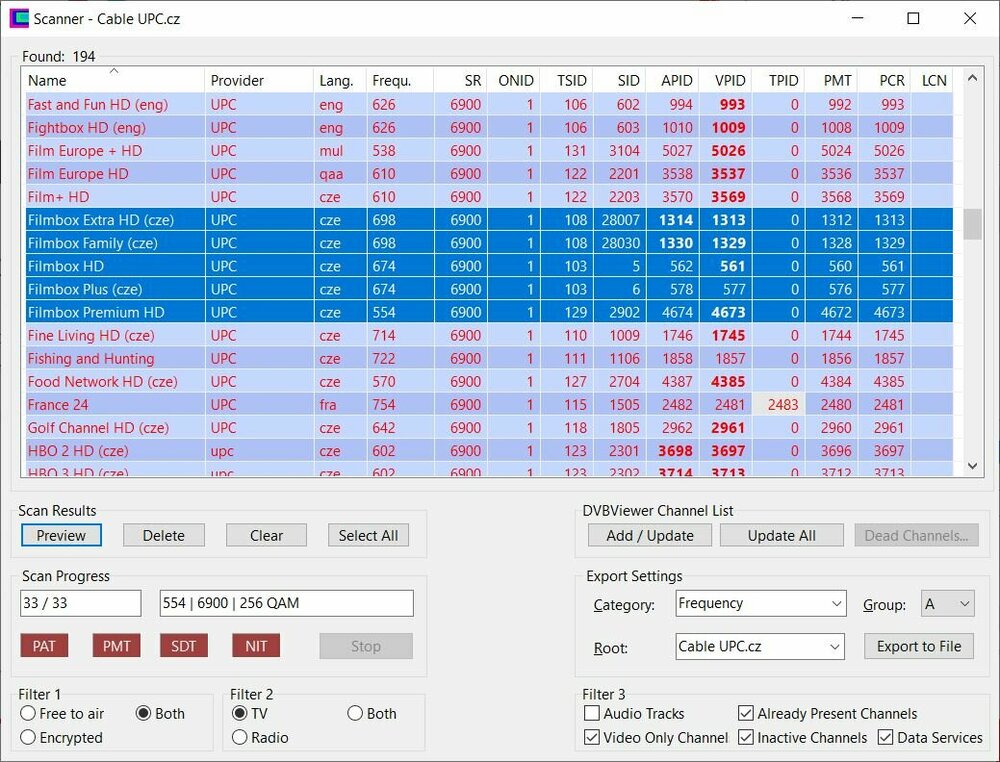The image size is (1000, 762).
Task: Click the red PMT indicator
Action: pyautogui.click(x=117, y=646)
